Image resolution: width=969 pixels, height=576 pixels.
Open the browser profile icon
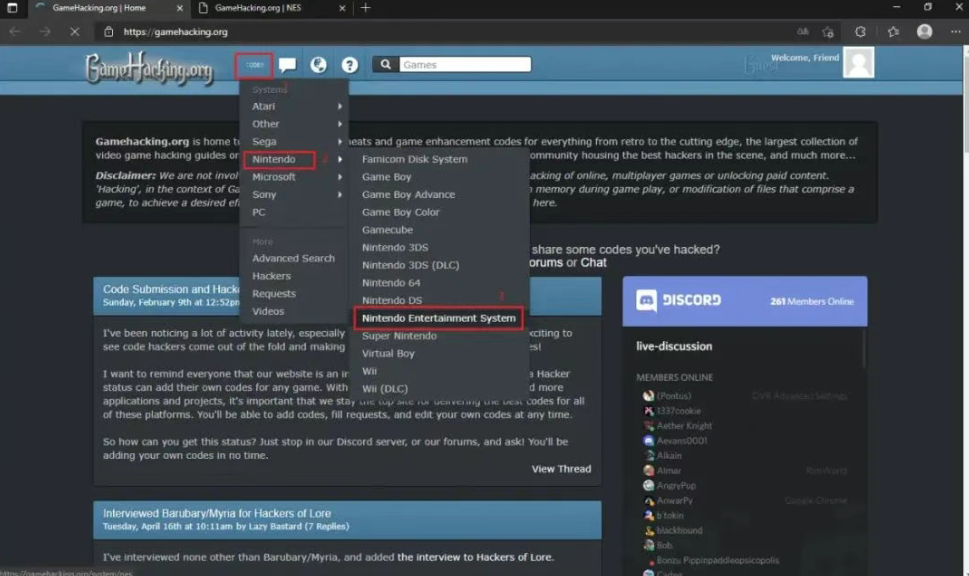point(925,32)
